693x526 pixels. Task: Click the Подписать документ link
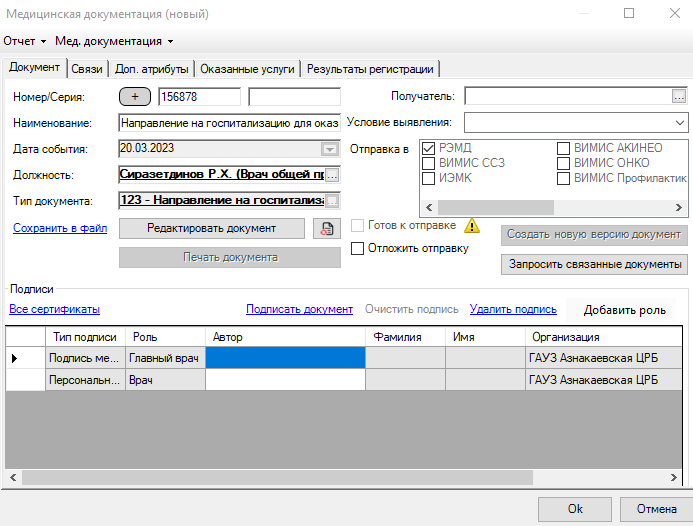pos(299,310)
